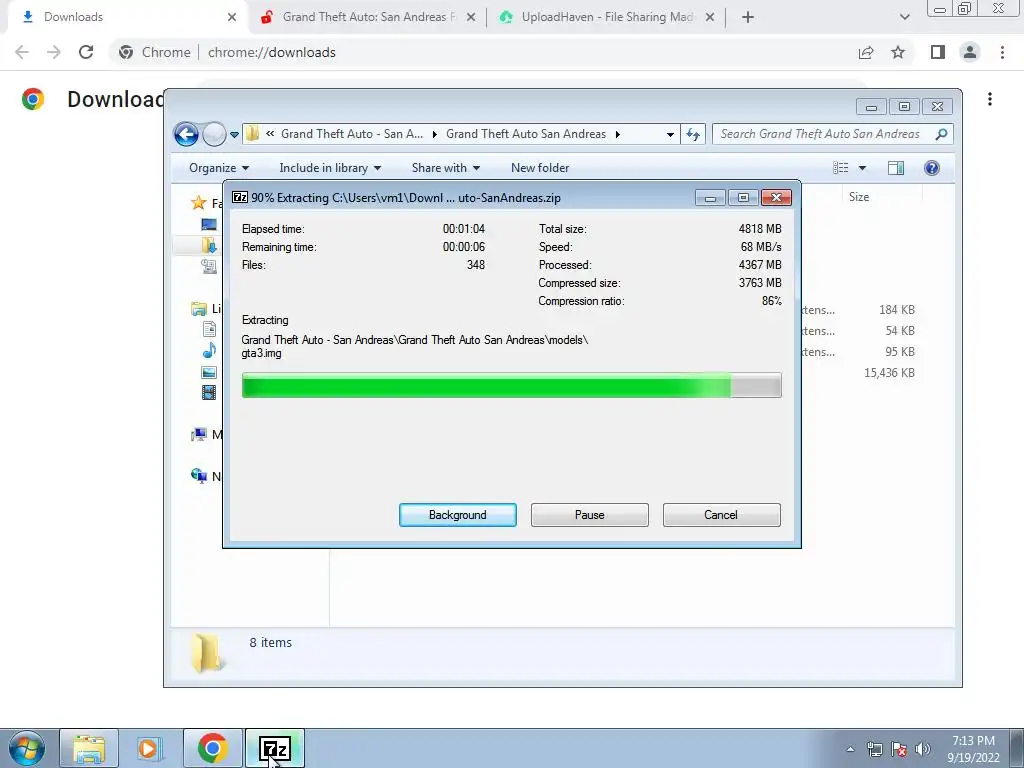Toggle Chrome side panel
The width and height of the screenshot is (1024, 768).
938,52
